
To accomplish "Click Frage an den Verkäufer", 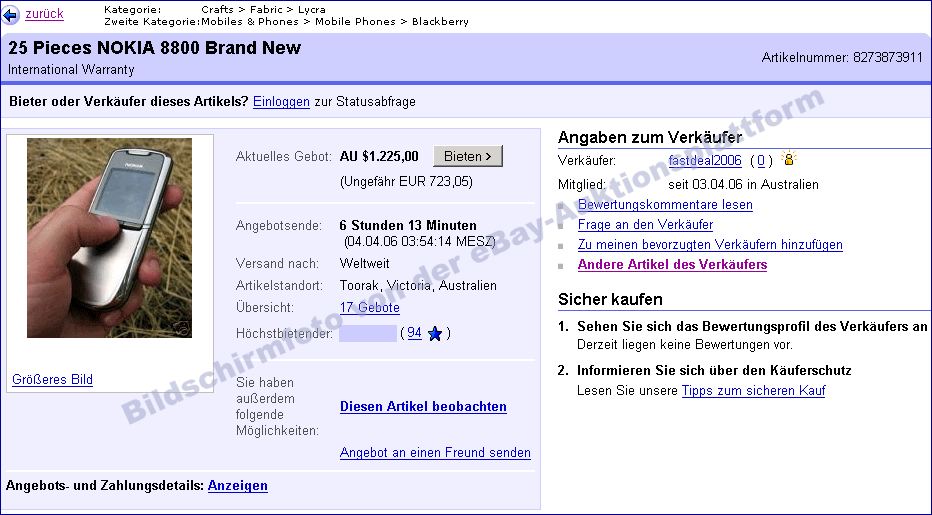I will (646, 225).
